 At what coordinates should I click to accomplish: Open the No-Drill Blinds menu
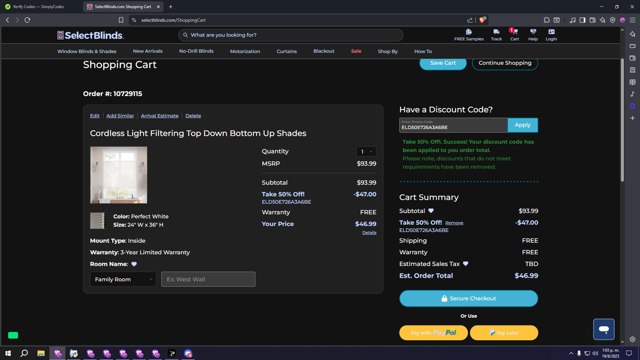196,51
